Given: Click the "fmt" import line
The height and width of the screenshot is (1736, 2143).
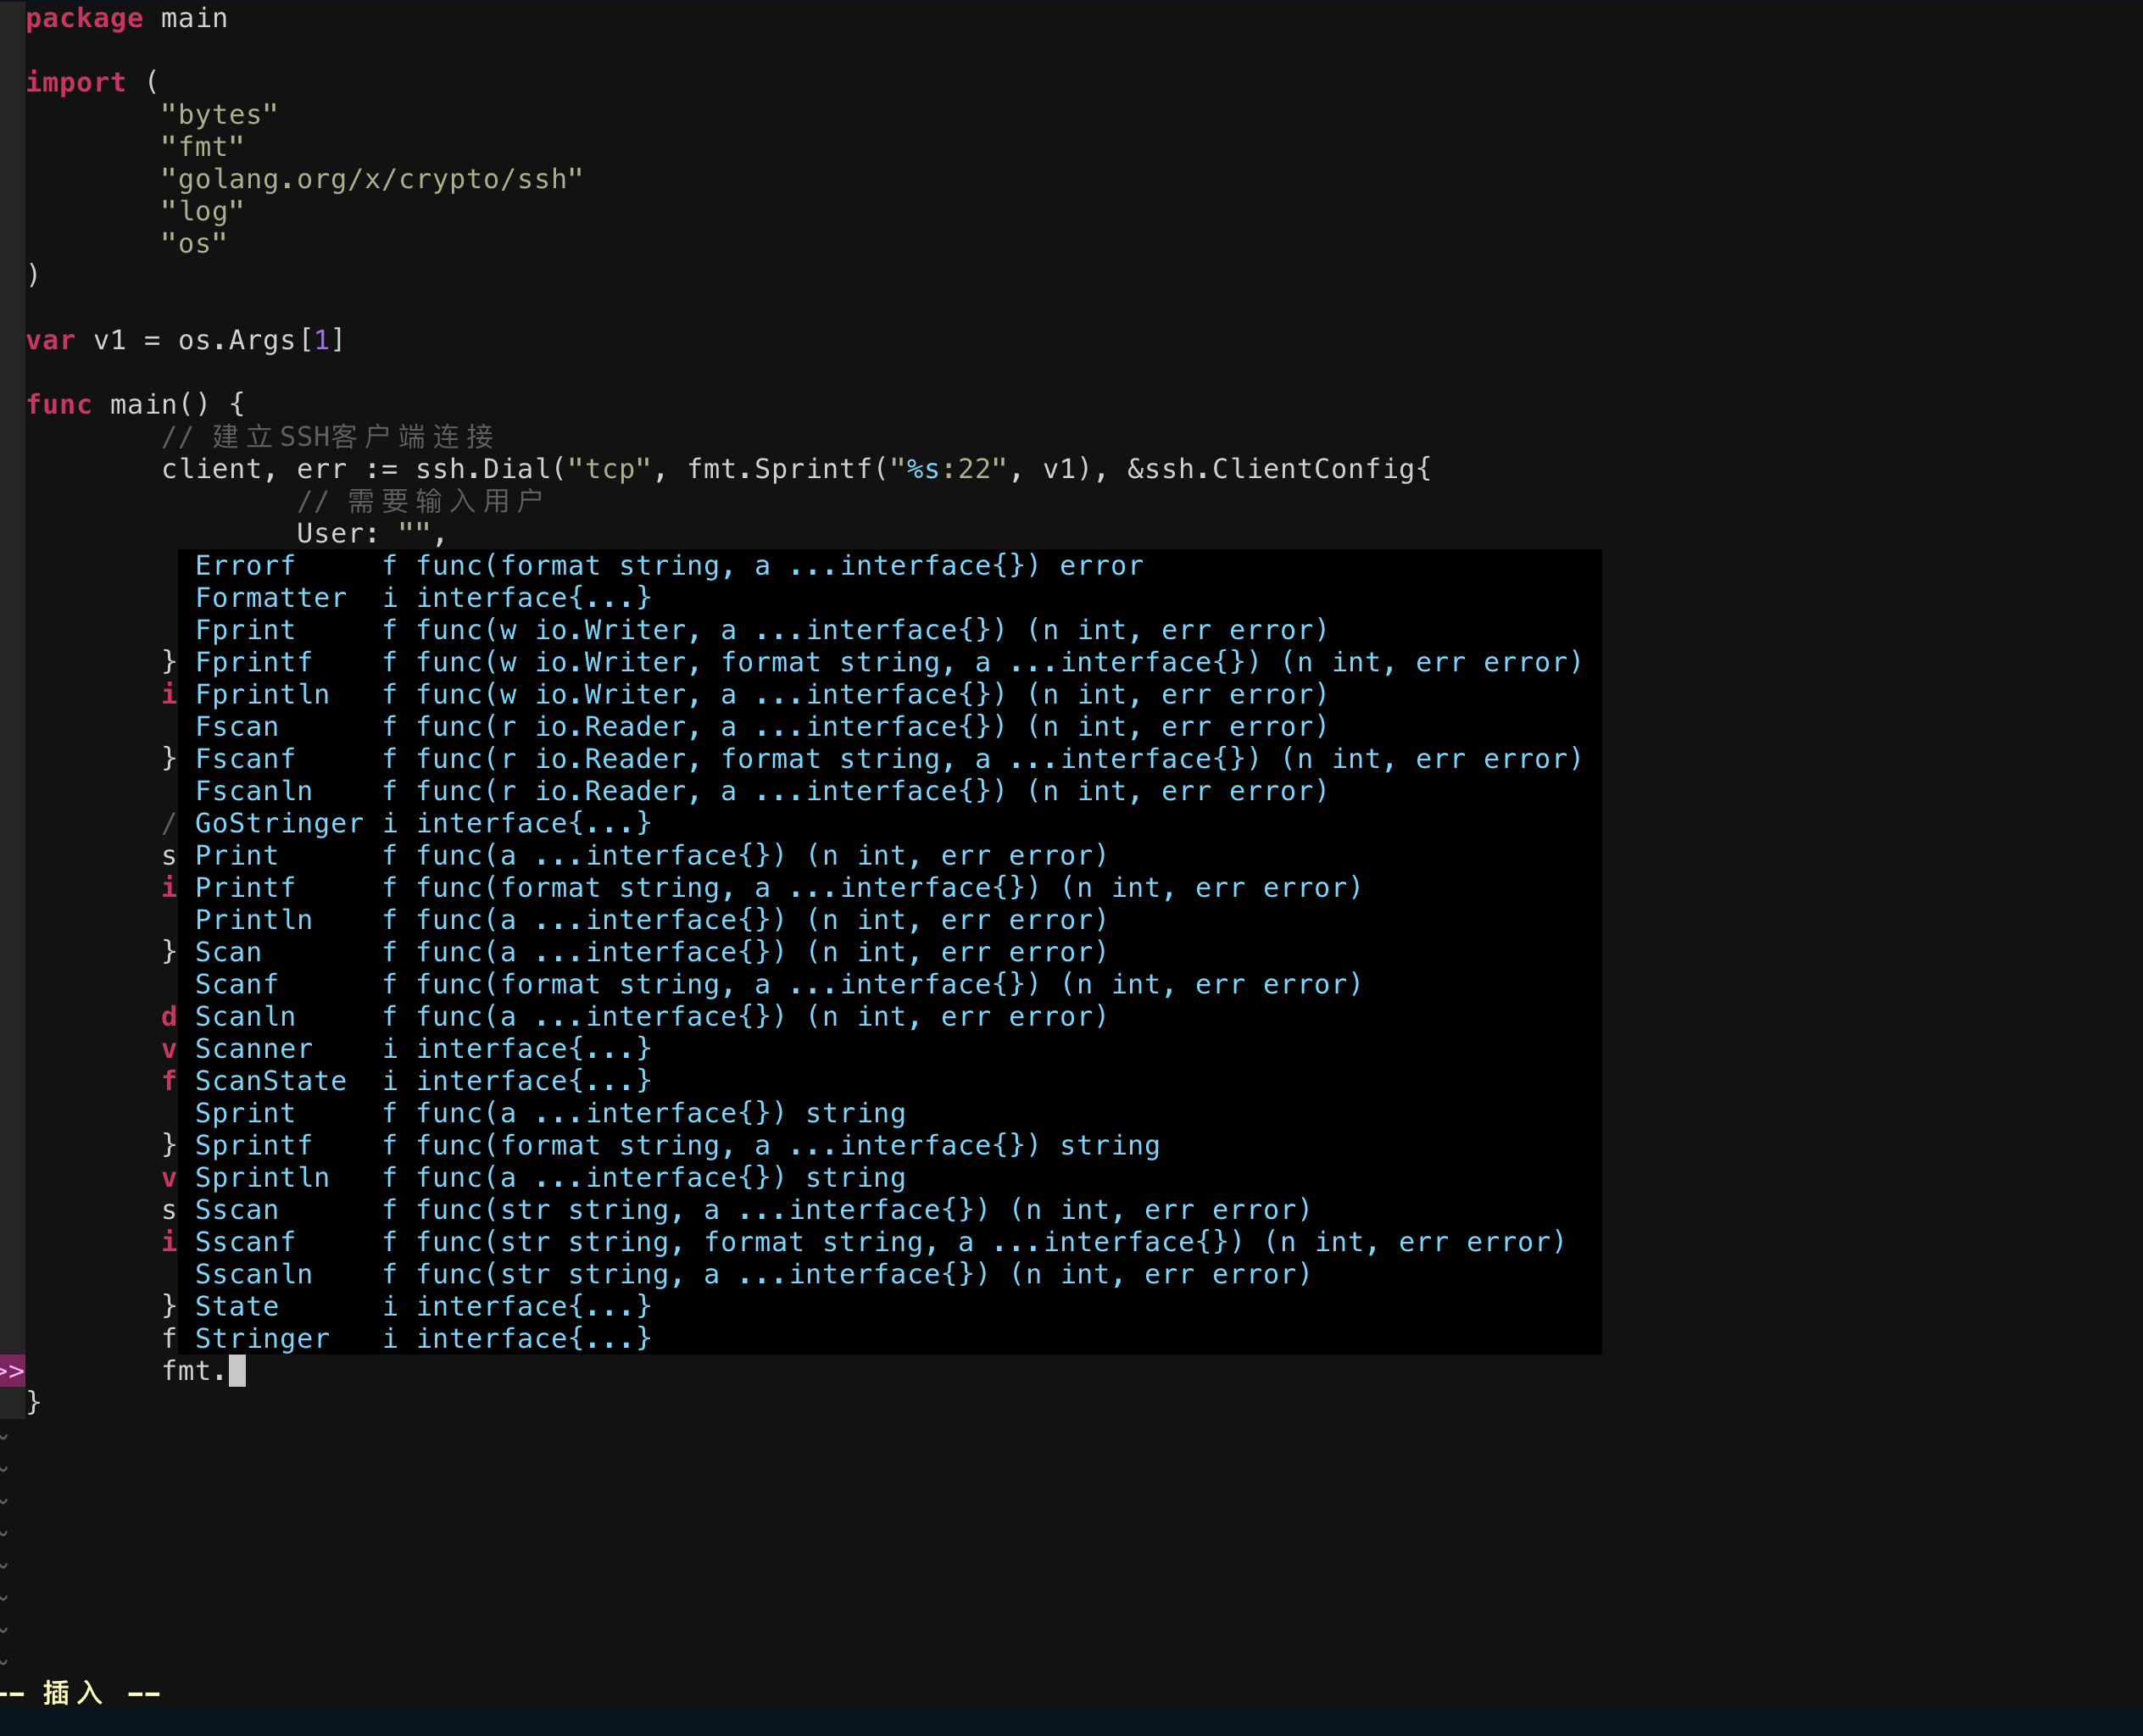Looking at the screenshot, I should tap(202, 147).
